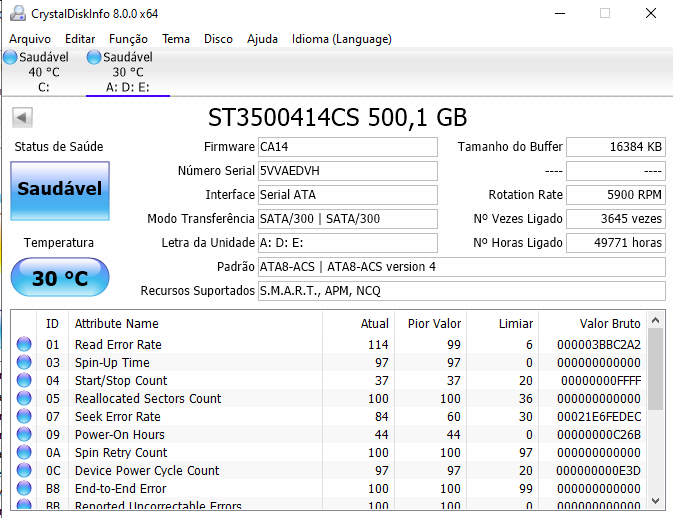This screenshot has height=518, width=673.
Task: Click the 30 °C temperature button
Action: click(60, 277)
